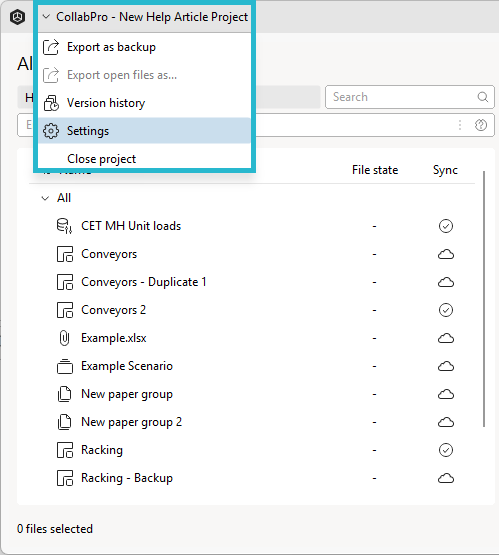Click the synced checkmark for Racking
Screen dimensions: 499x555
446,450
